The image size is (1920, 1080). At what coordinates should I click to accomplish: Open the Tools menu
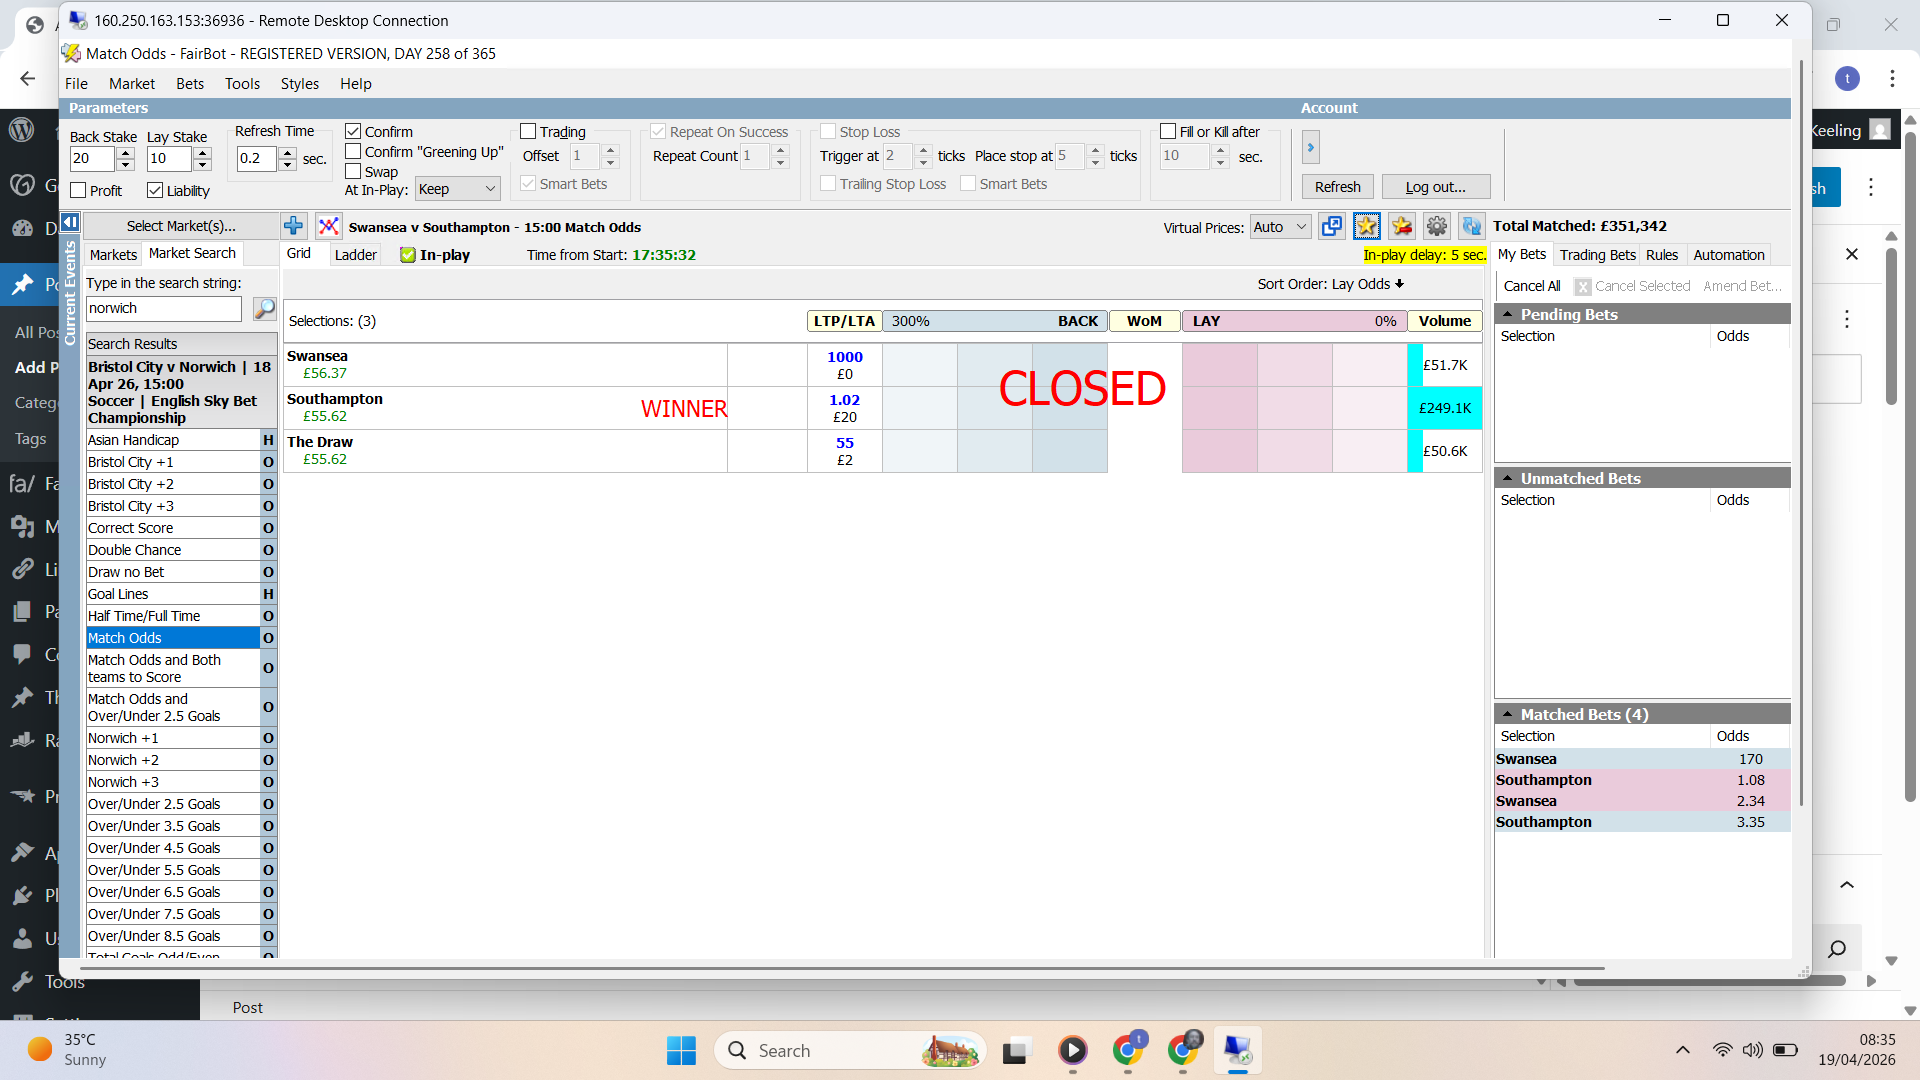click(242, 84)
